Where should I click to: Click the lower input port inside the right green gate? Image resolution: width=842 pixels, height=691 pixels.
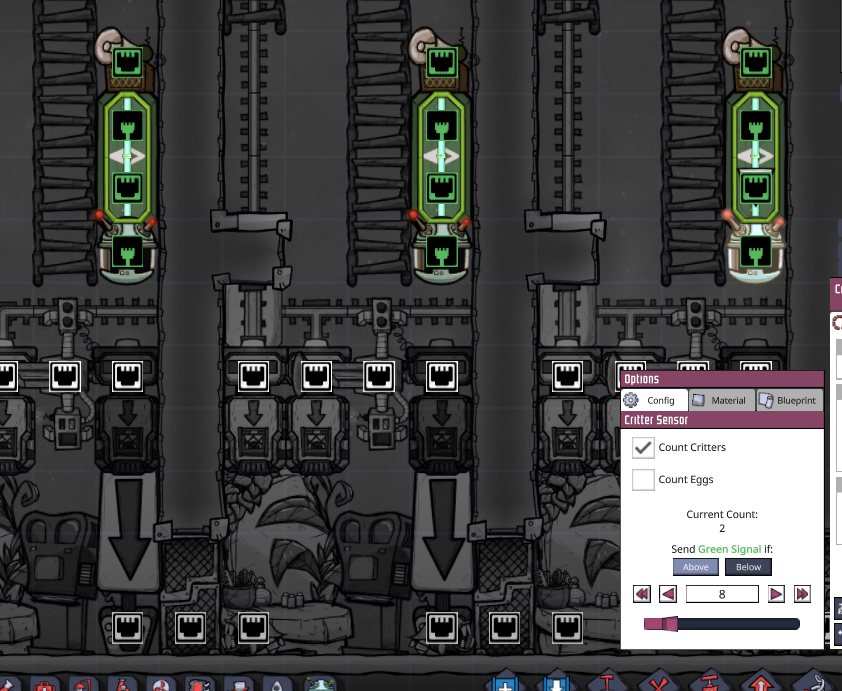756,188
